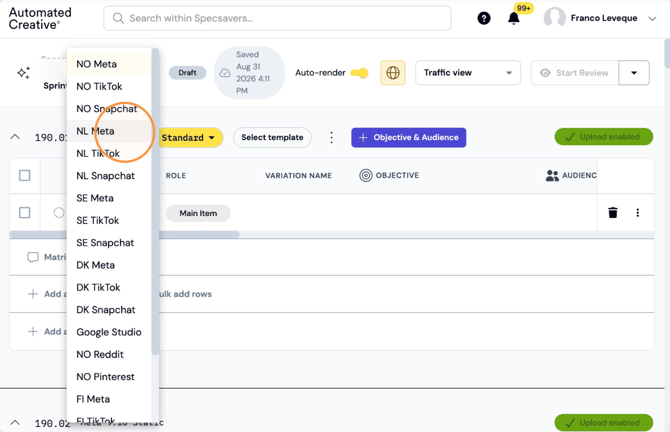Click the Main Item role chip
The image size is (670, 432).
(x=198, y=213)
